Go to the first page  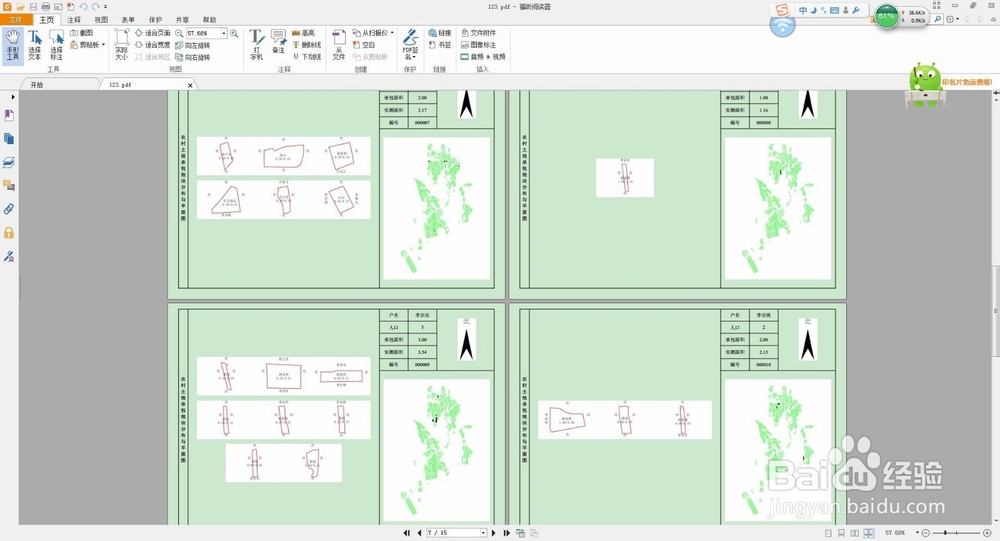pyautogui.click(x=407, y=533)
